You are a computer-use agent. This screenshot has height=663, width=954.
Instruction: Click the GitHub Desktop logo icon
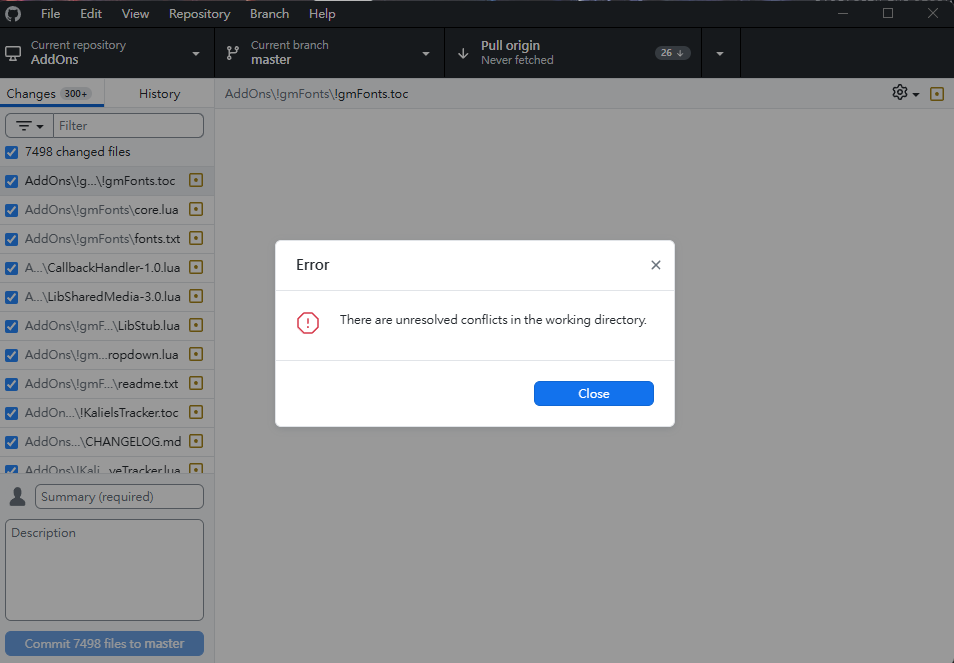pos(13,14)
